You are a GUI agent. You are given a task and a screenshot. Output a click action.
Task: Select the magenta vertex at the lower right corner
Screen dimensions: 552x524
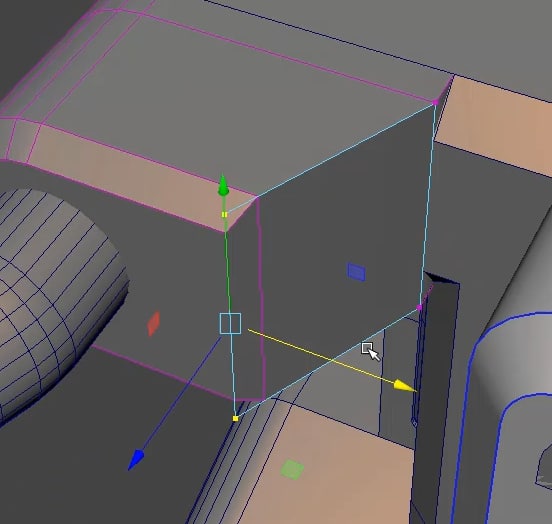(419, 307)
